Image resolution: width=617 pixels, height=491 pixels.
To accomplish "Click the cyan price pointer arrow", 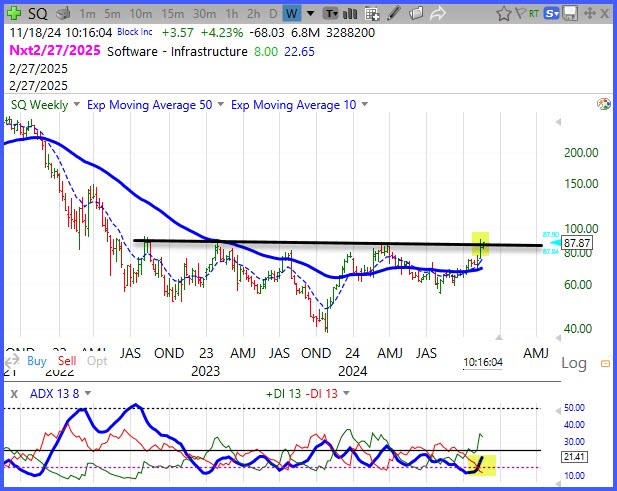I will tap(554, 243).
